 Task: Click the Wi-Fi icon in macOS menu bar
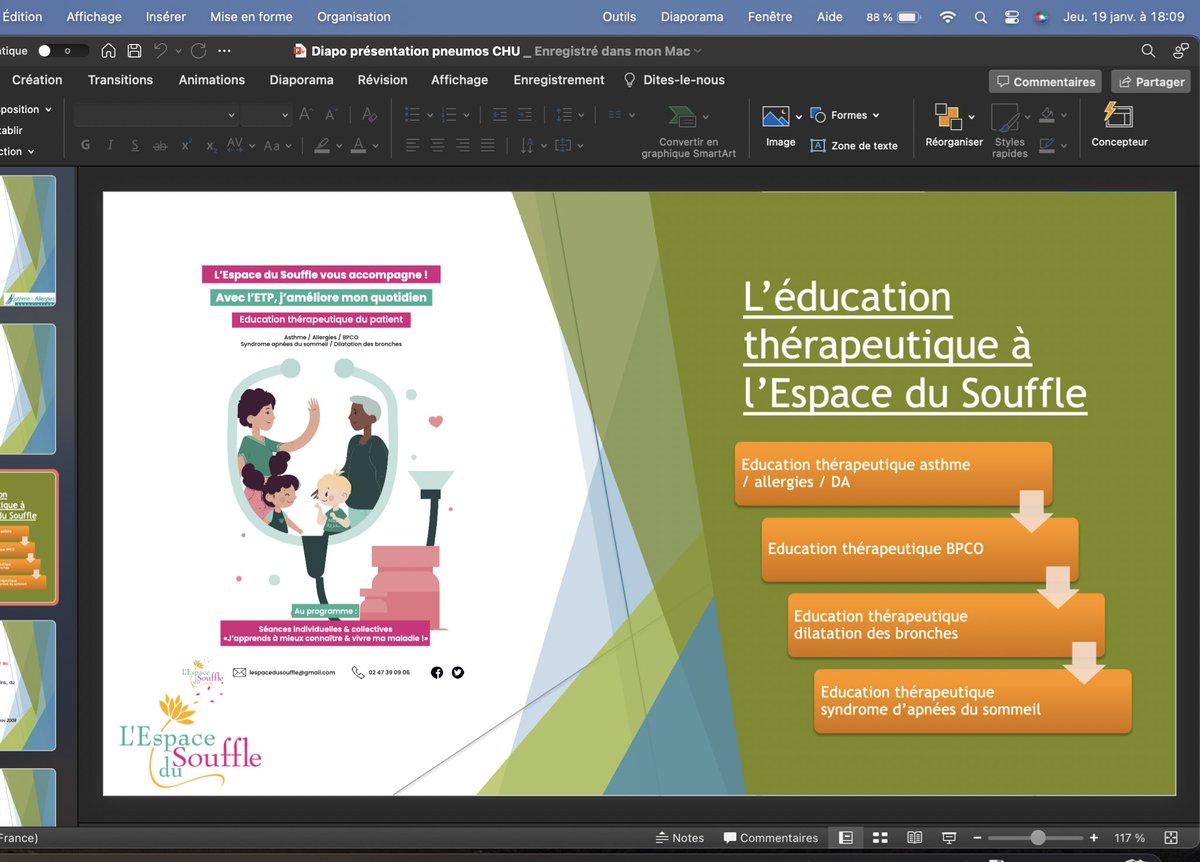[x=947, y=17]
